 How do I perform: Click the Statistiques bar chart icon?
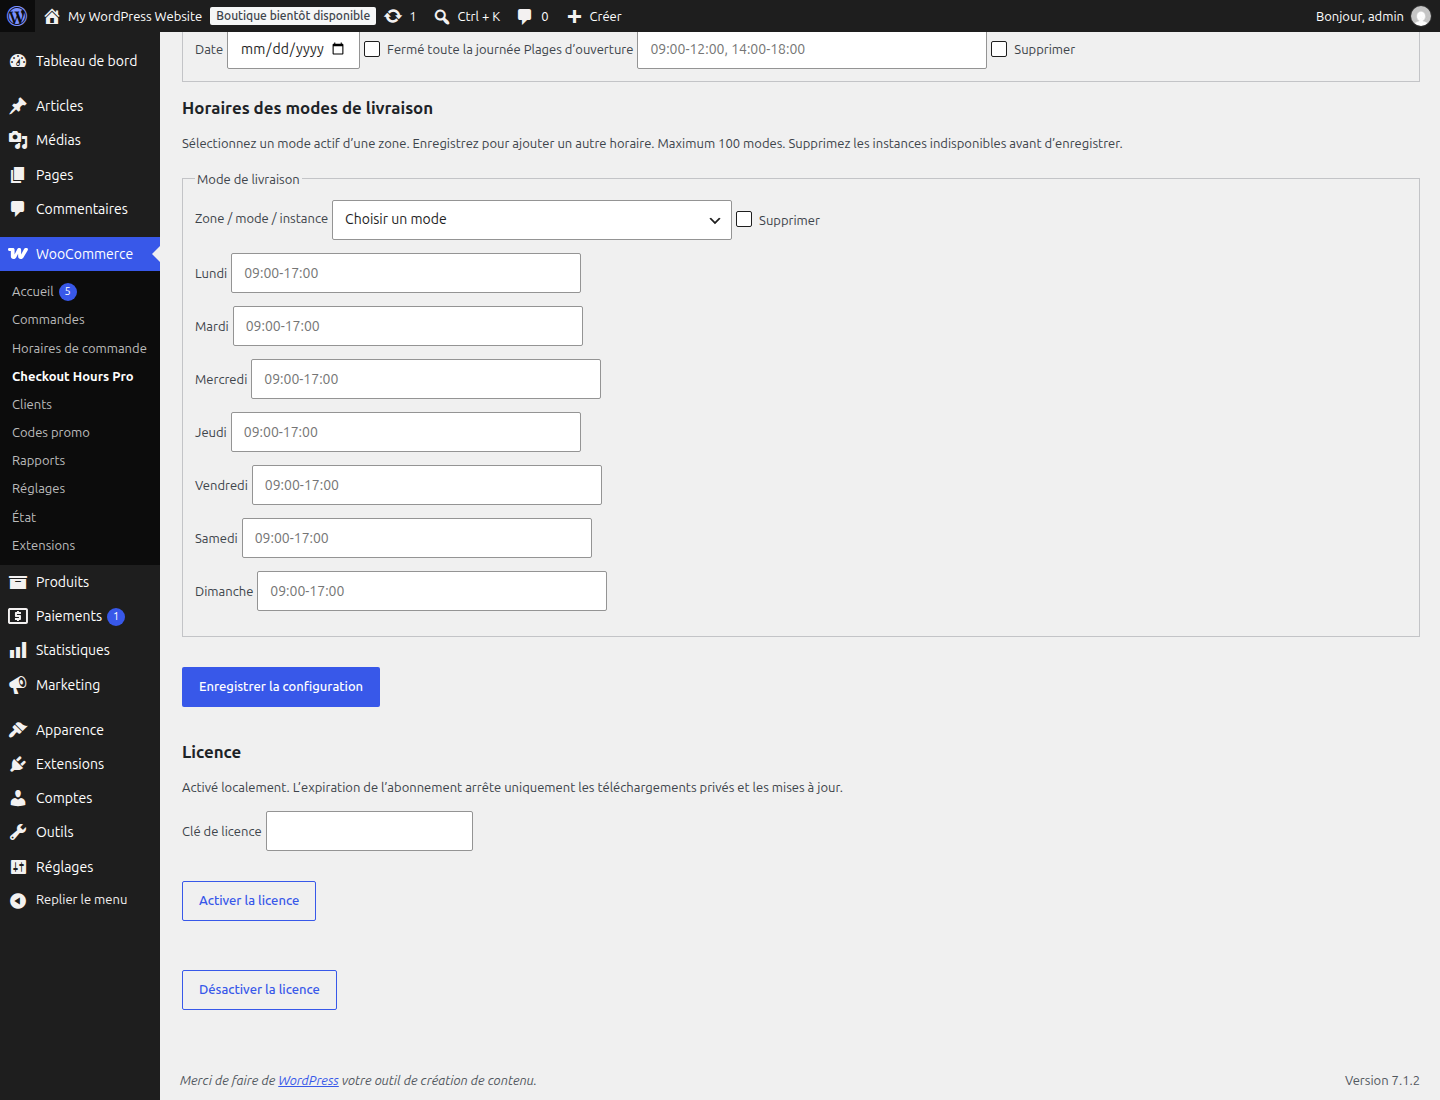(x=18, y=650)
